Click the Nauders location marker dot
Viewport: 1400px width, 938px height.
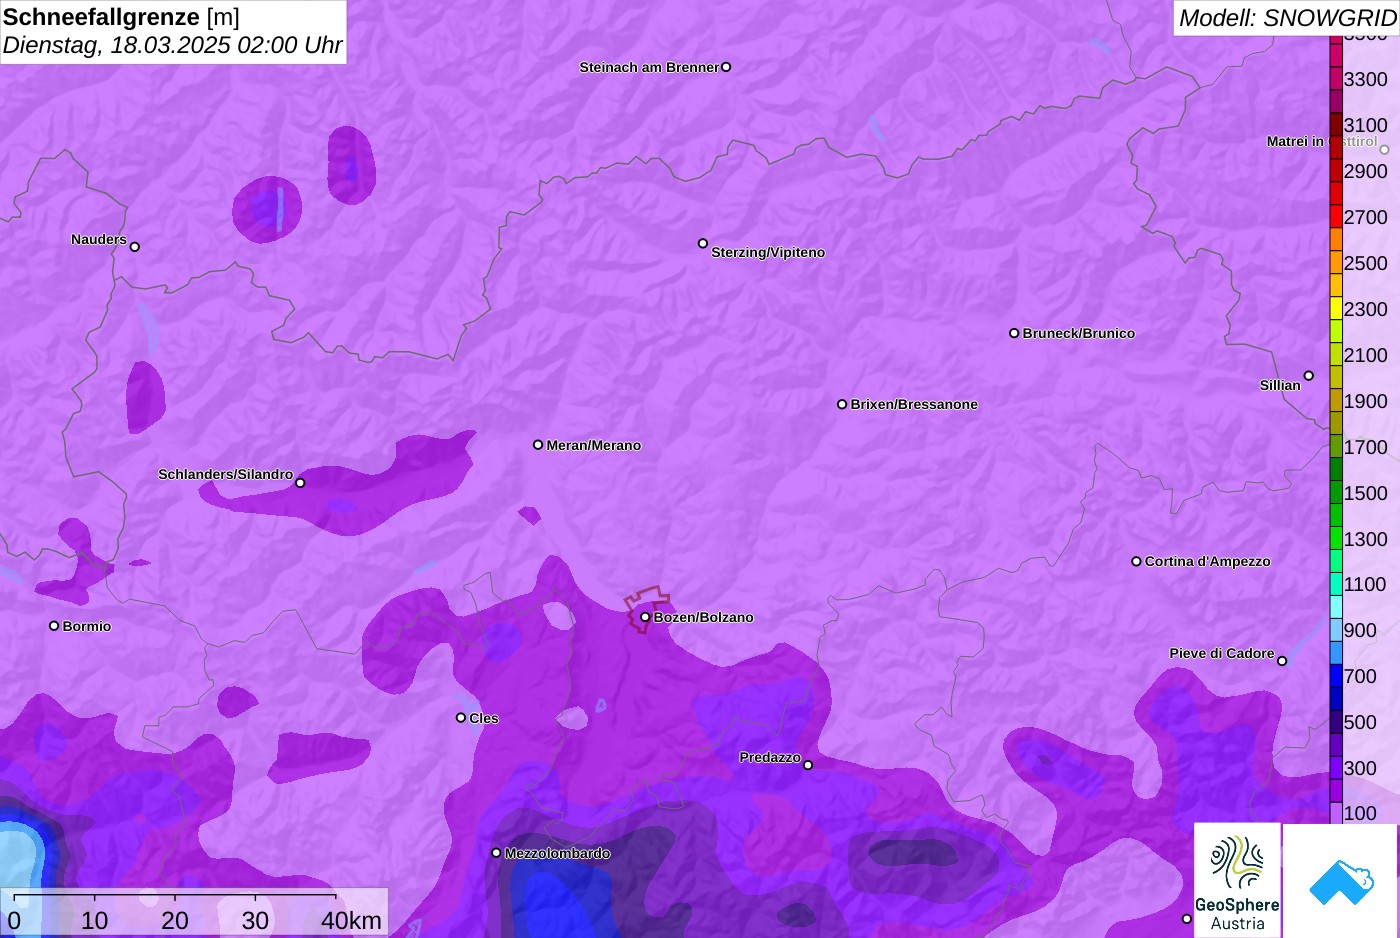tap(135, 246)
